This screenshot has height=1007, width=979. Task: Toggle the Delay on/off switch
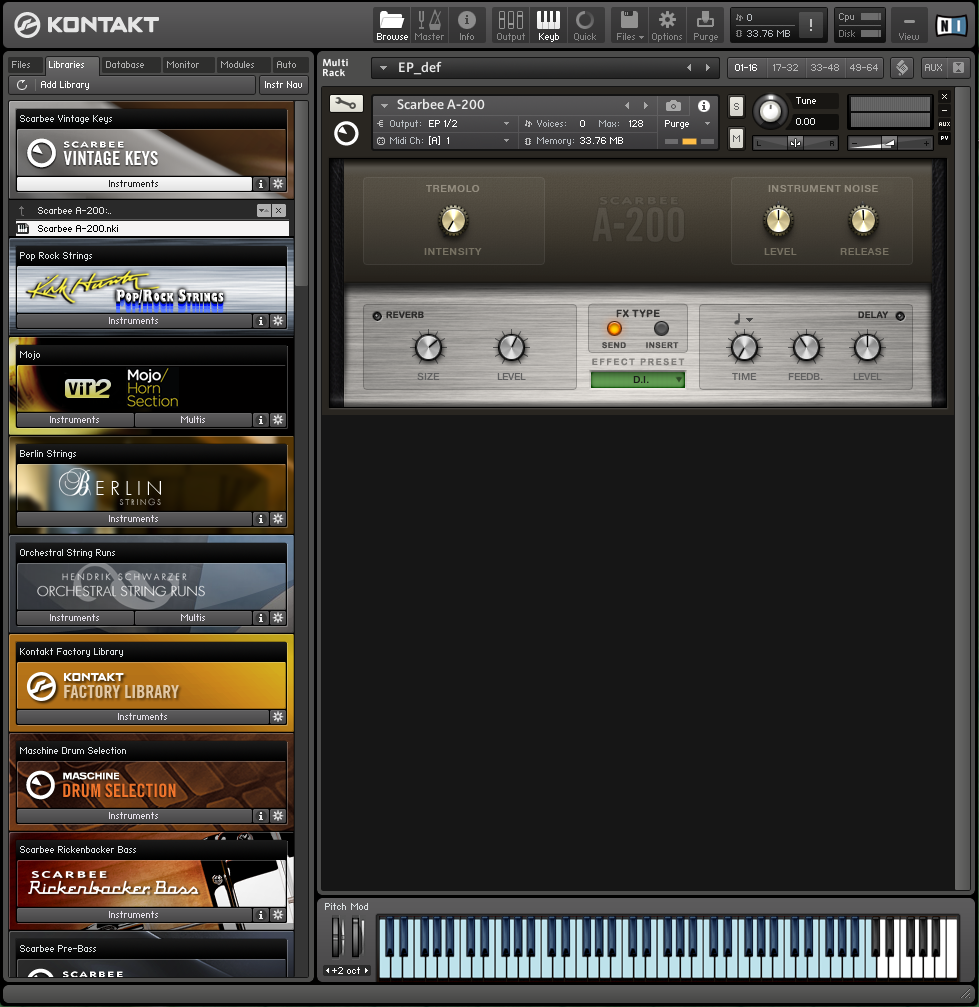[900, 315]
